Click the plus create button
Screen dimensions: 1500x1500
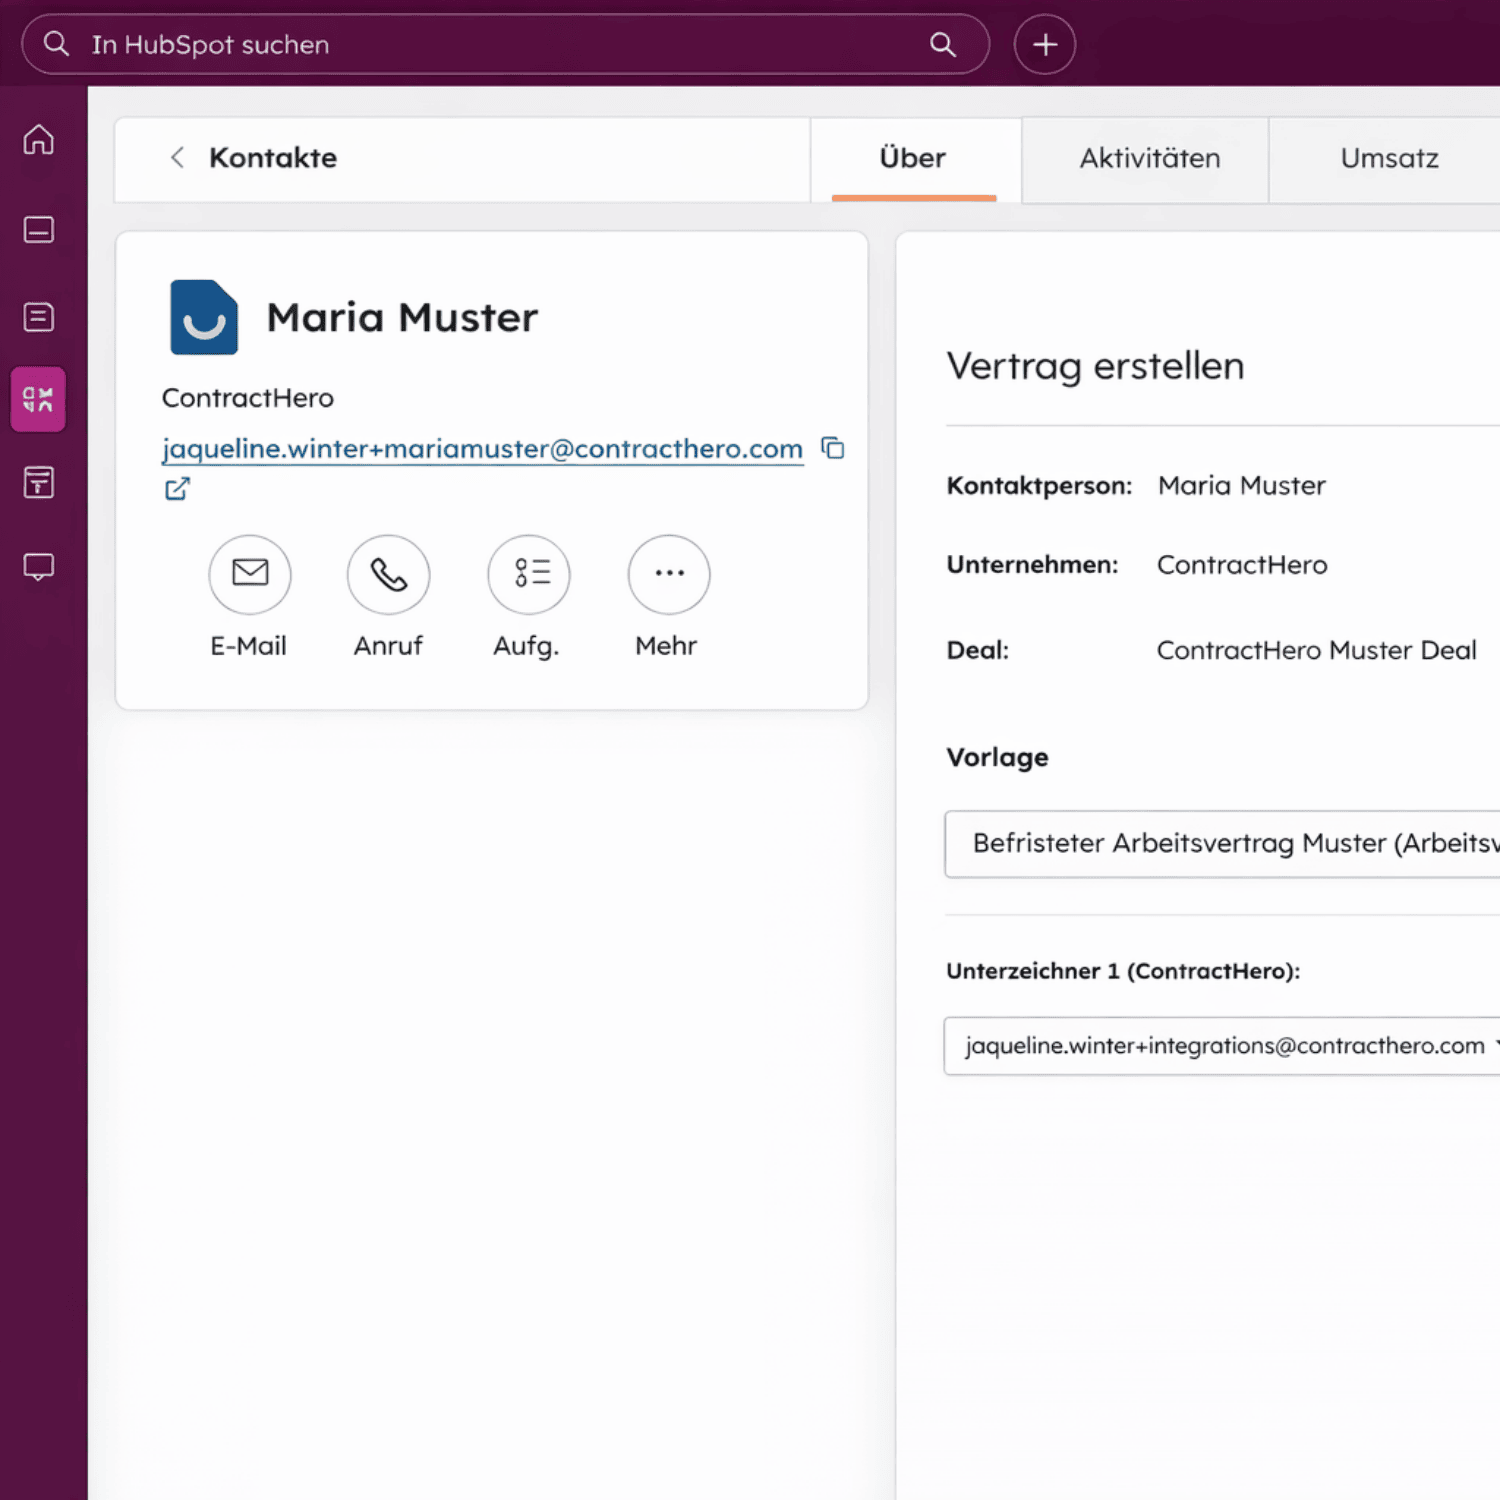click(1045, 45)
